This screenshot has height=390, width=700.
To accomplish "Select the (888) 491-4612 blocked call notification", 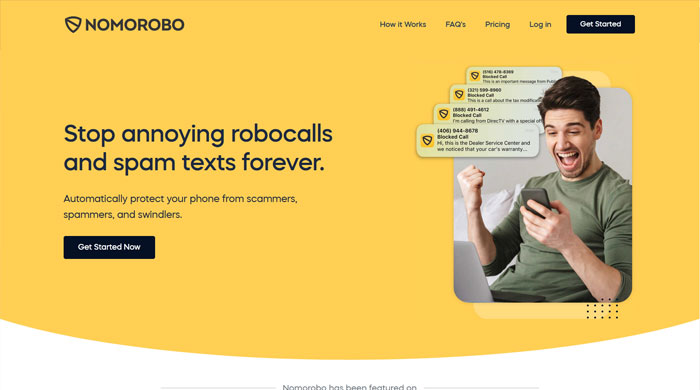I will click(488, 115).
